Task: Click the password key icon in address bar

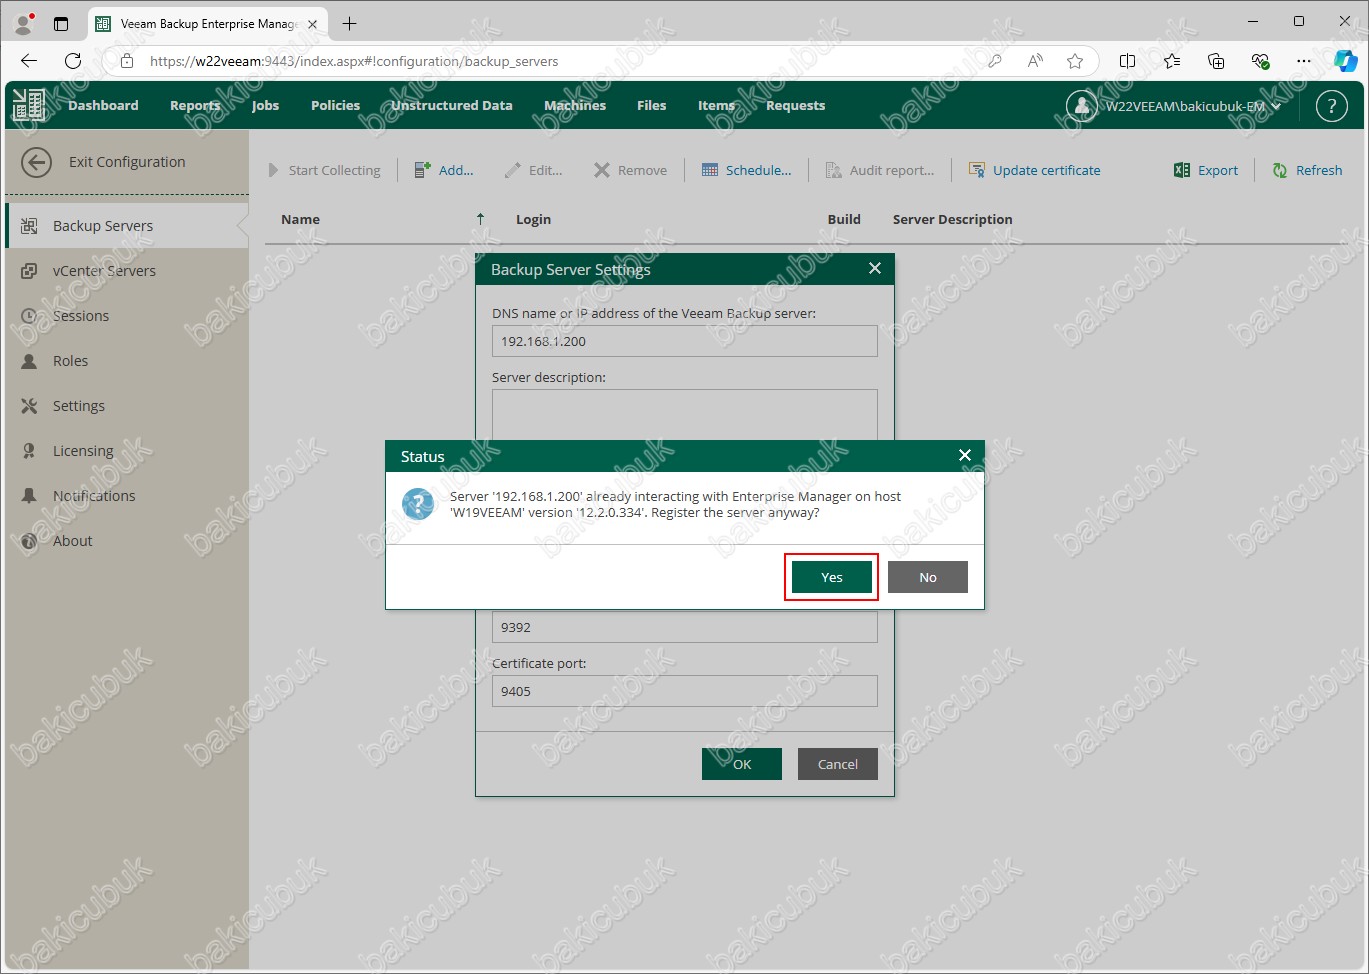Action: 995,61
